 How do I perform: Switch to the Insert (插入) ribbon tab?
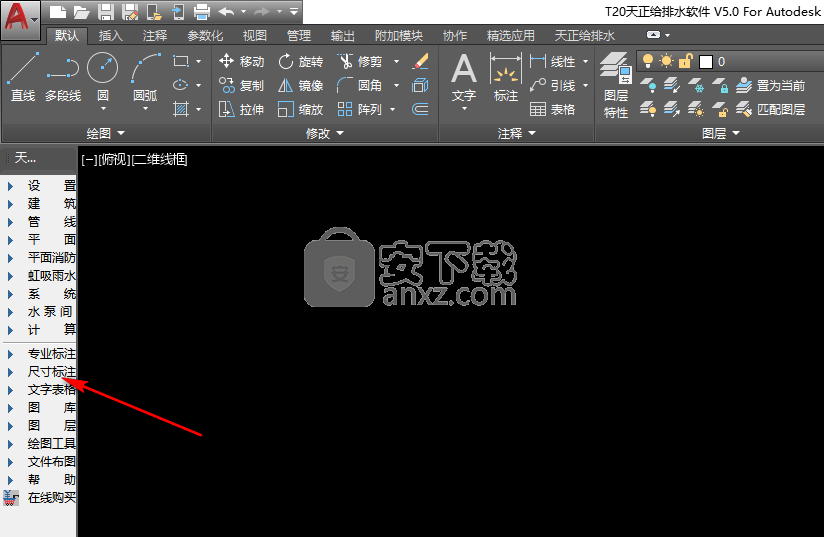[110, 36]
